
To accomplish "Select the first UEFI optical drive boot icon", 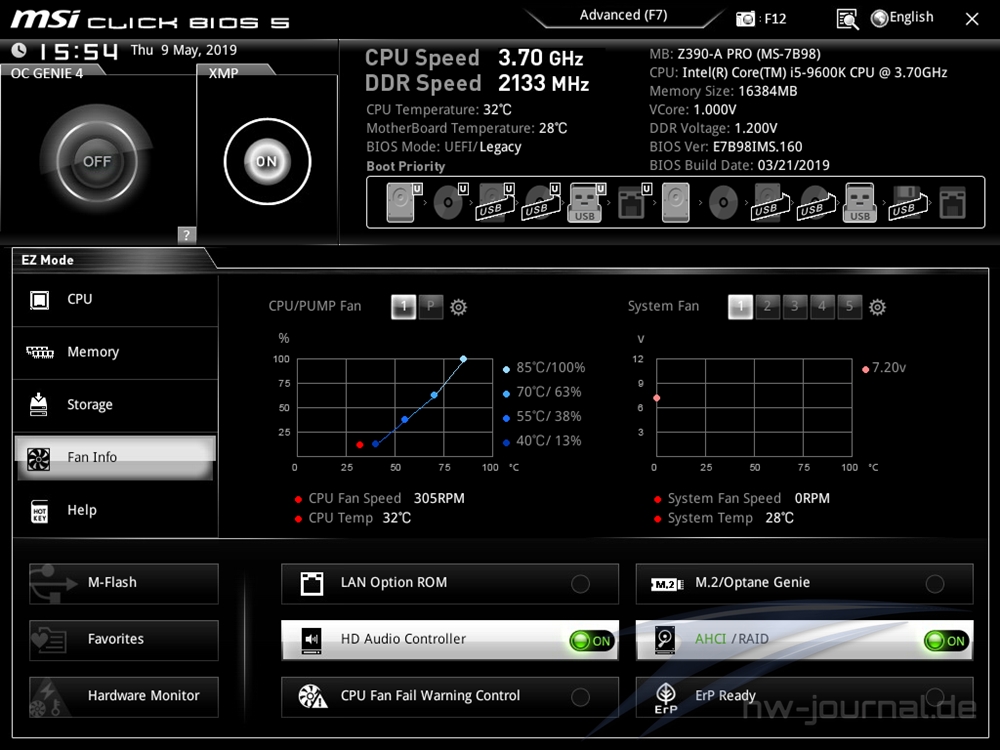I will [450, 202].
